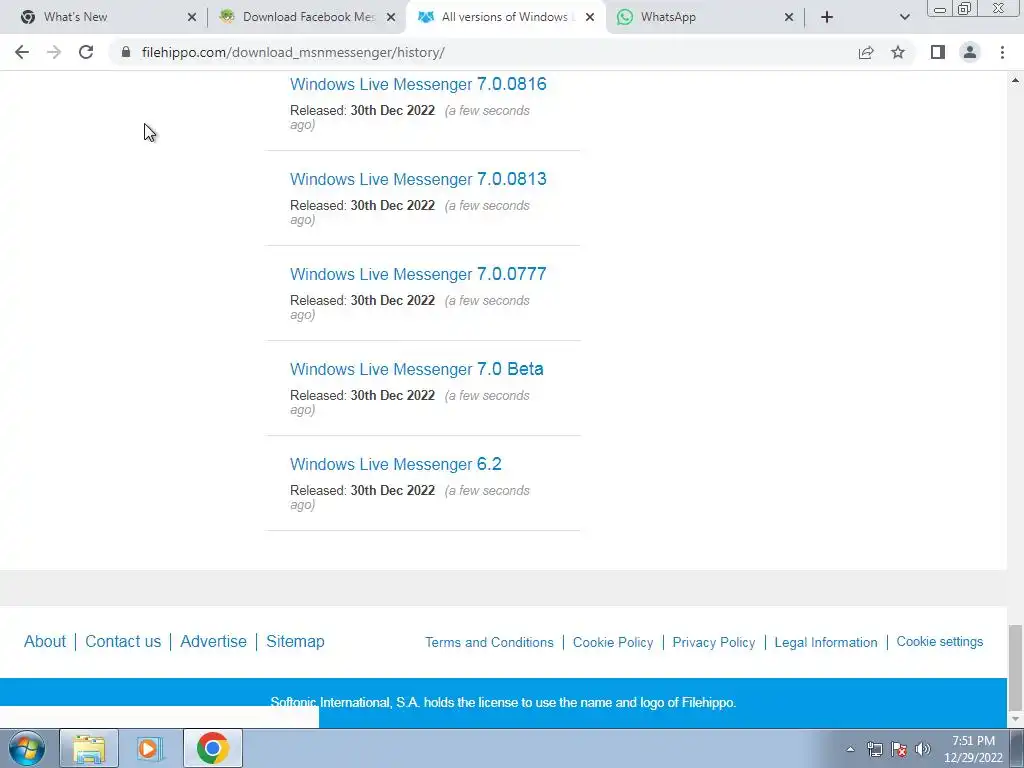Open the About footer link
1024x768 pixels.
pos(45,641)
